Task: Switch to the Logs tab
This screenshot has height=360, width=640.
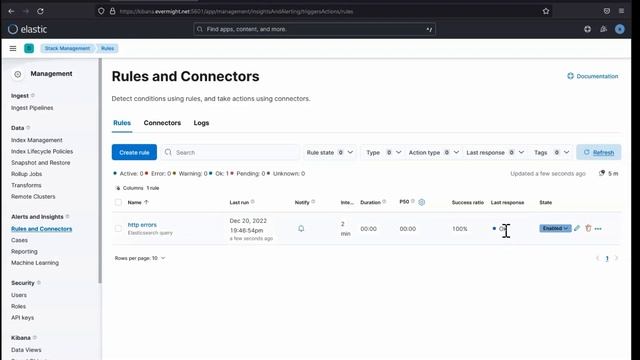Action: coord(201,123)
